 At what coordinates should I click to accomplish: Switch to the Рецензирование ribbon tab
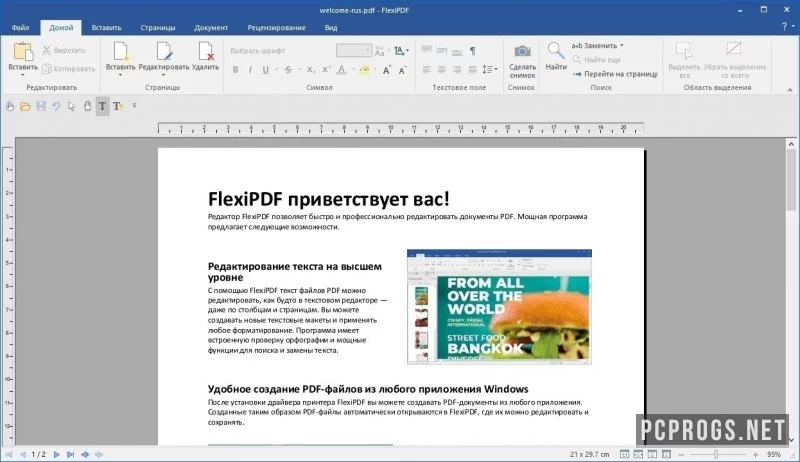(277, 28)
